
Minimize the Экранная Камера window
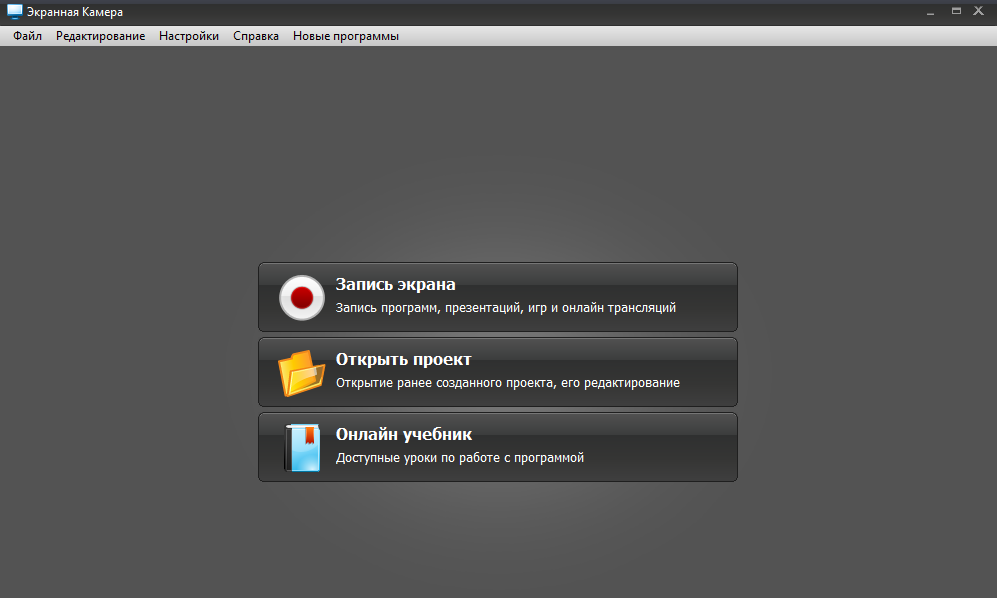point(931,12)
